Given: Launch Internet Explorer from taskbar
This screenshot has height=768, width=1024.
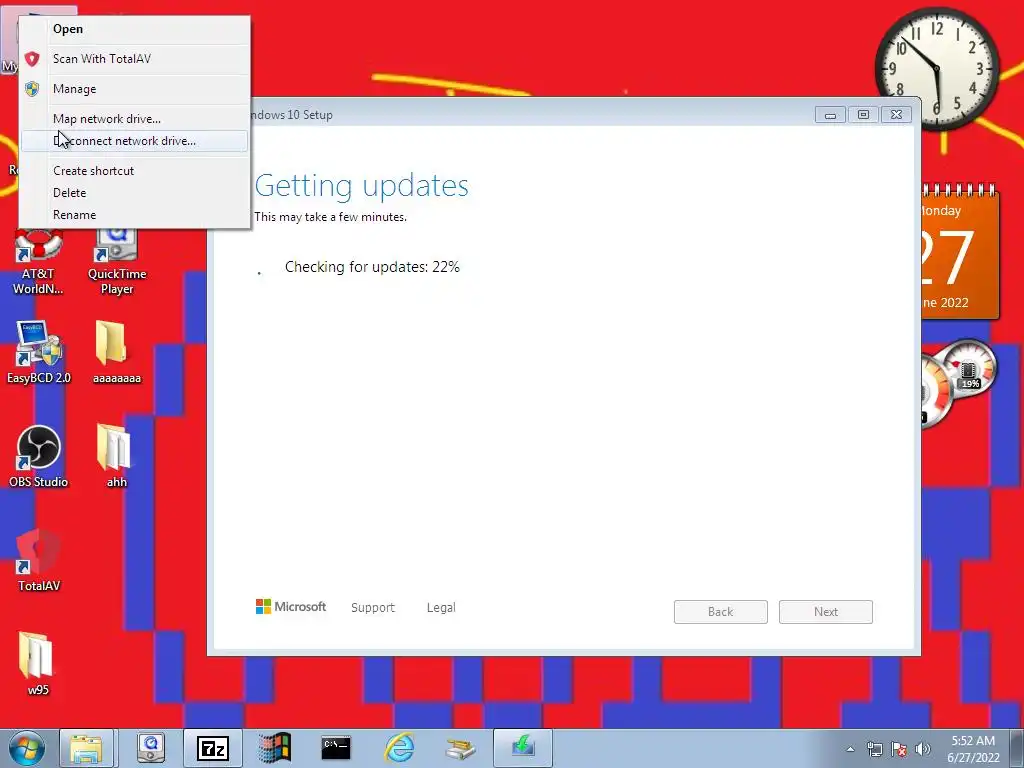Looking at the screenshot, I should tap(398, 748).
